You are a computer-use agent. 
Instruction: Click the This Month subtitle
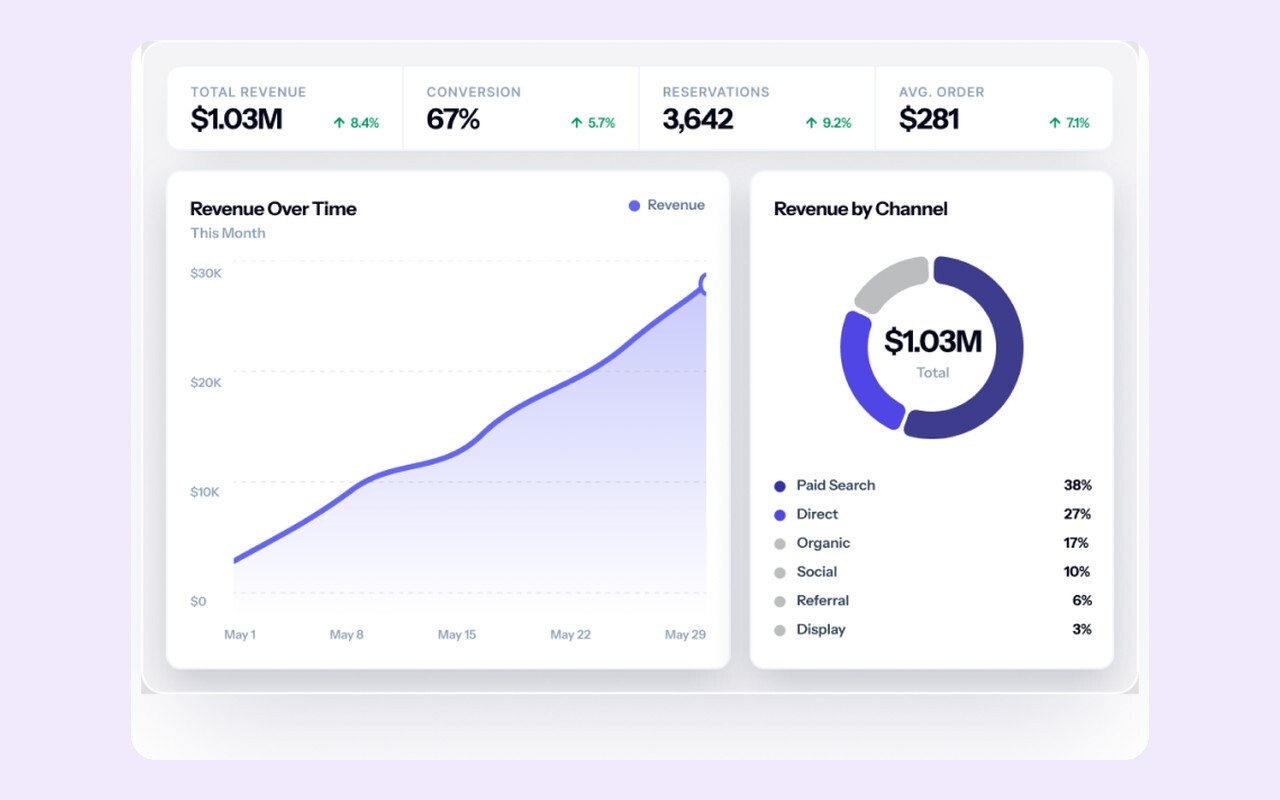click(x=228, y=233)
